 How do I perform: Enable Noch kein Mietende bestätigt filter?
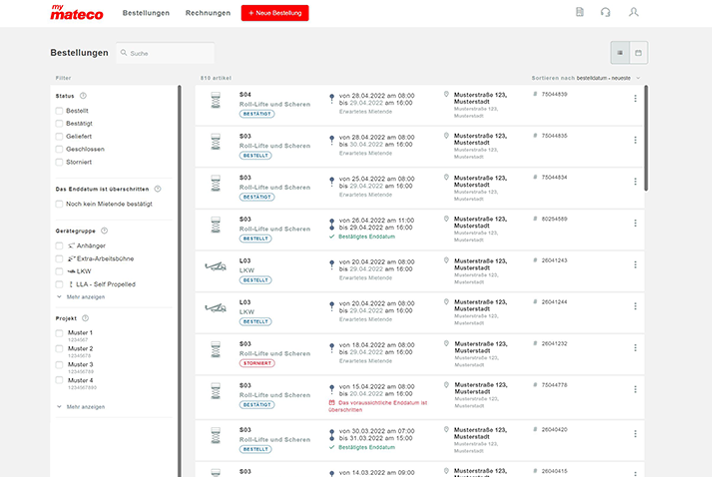point(59,204)
